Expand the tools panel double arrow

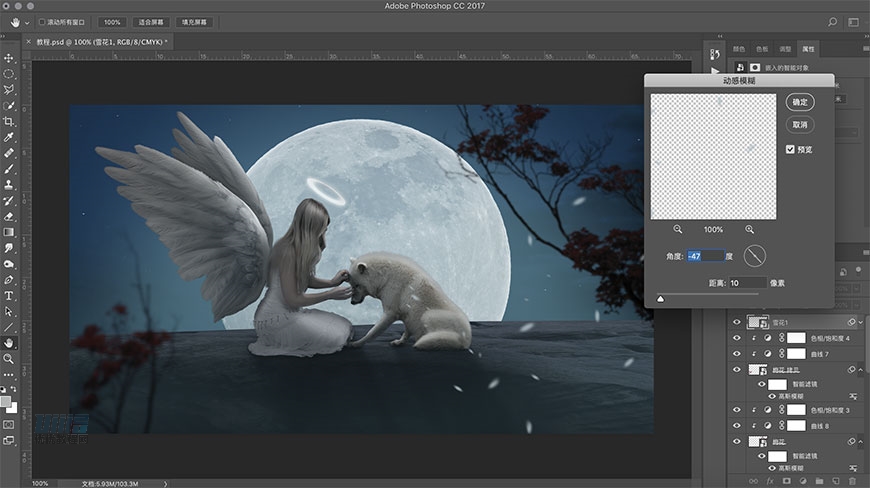3,36
